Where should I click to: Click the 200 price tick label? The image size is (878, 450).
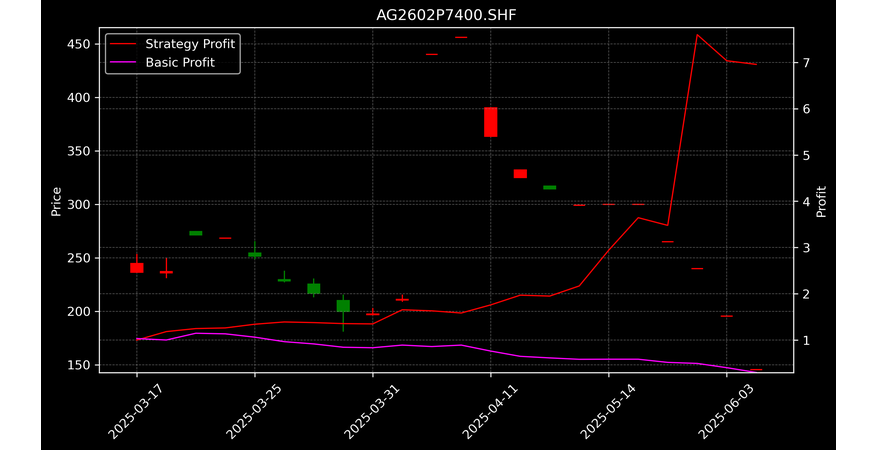78,312
